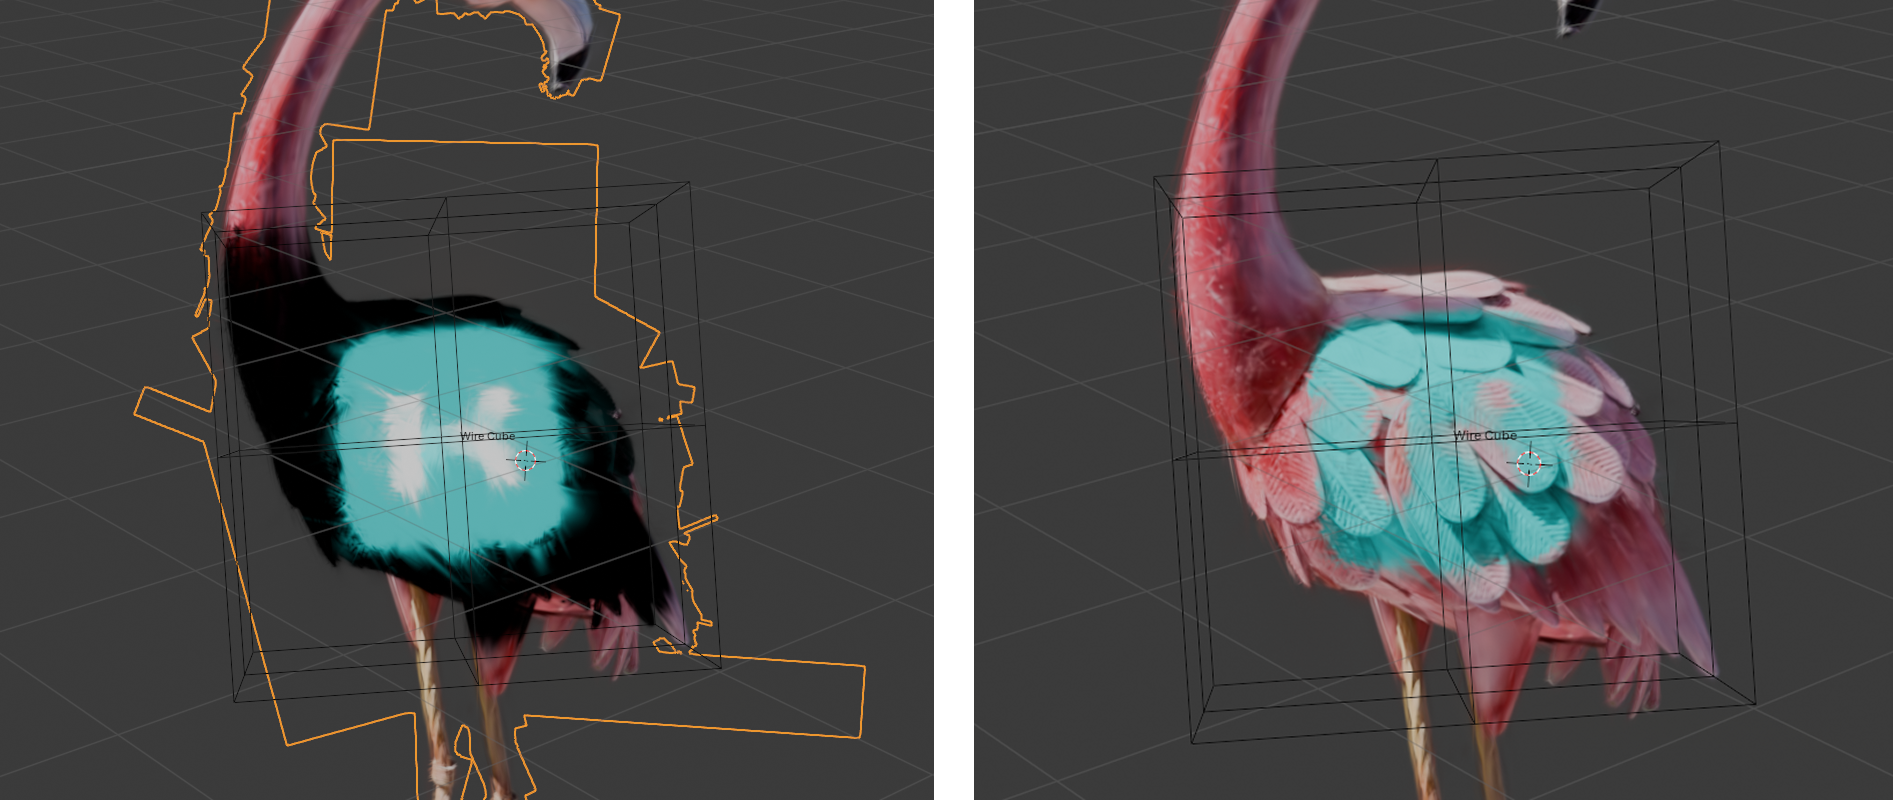
Task: Click the pink tail feathers on left flamingo
Action: coord(610,640)
